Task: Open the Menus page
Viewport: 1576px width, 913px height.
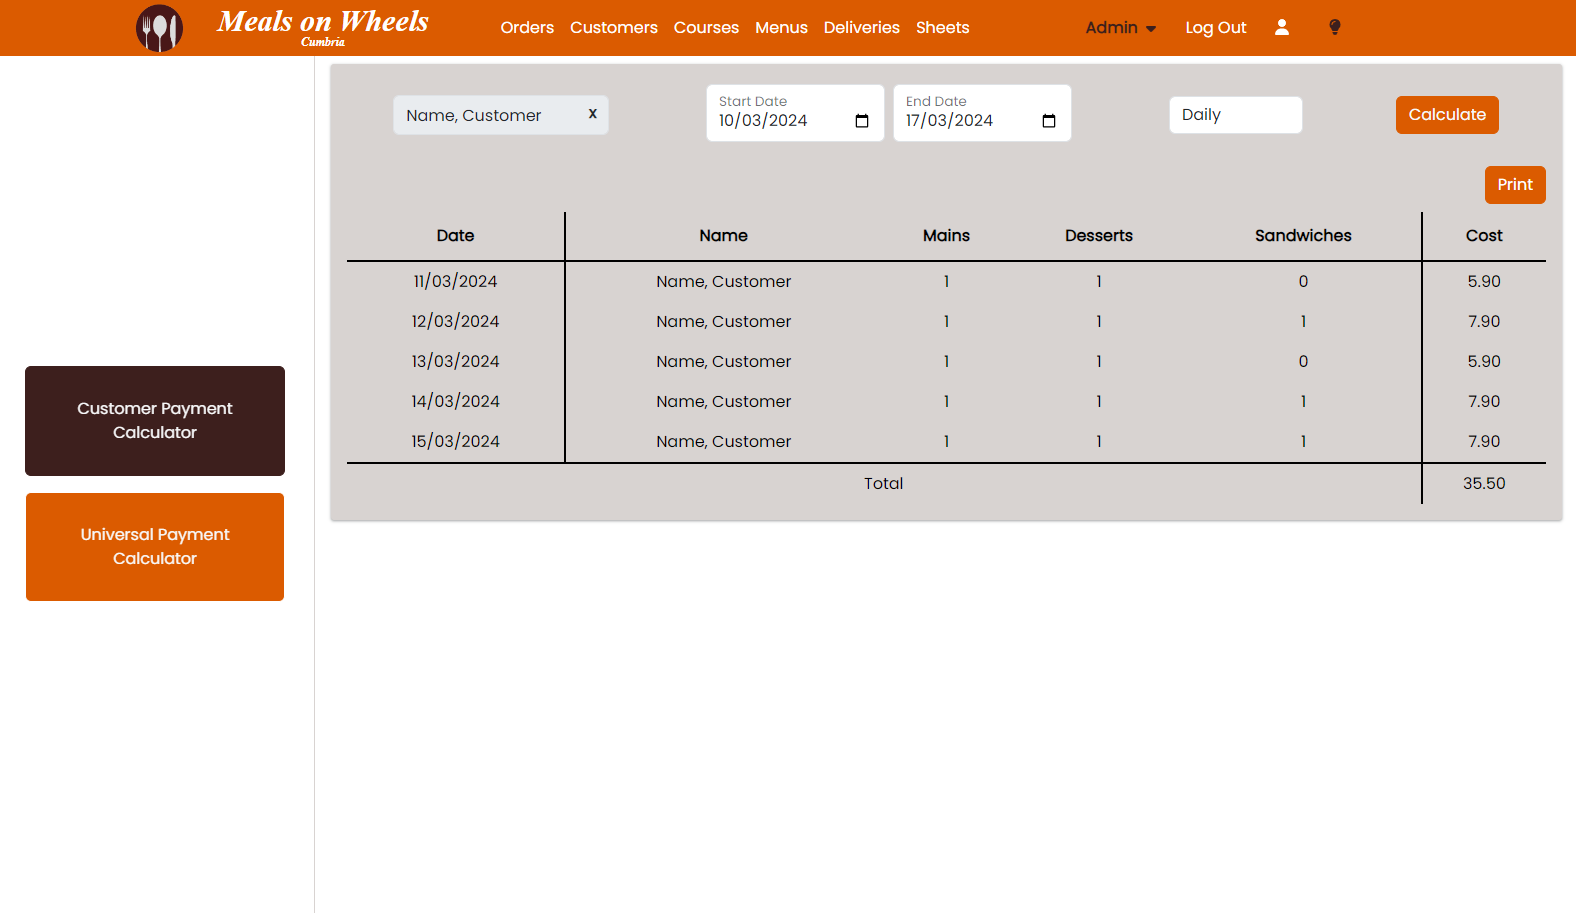Action: click(x=781, y=28)
